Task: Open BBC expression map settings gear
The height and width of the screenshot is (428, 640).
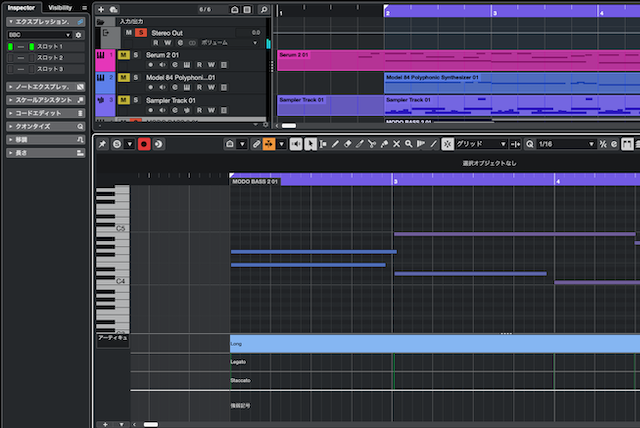Action: point(79,34)
